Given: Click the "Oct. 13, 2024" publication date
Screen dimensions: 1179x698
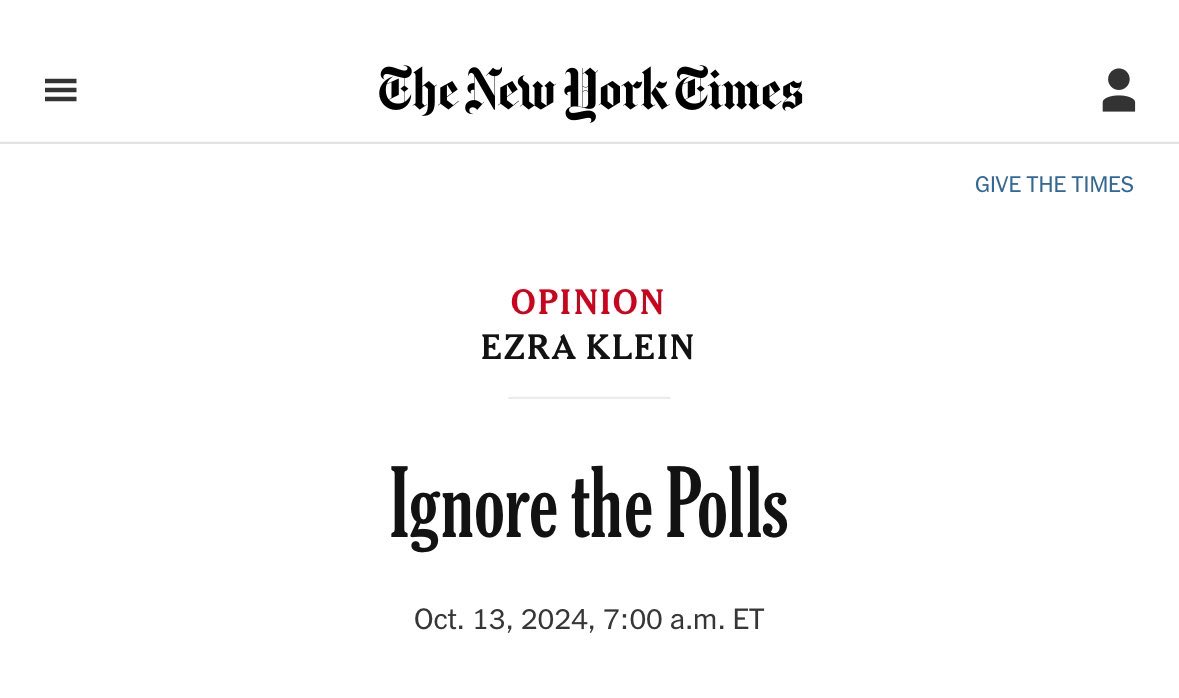Looking at the screenshot, I should pos(505,620).
